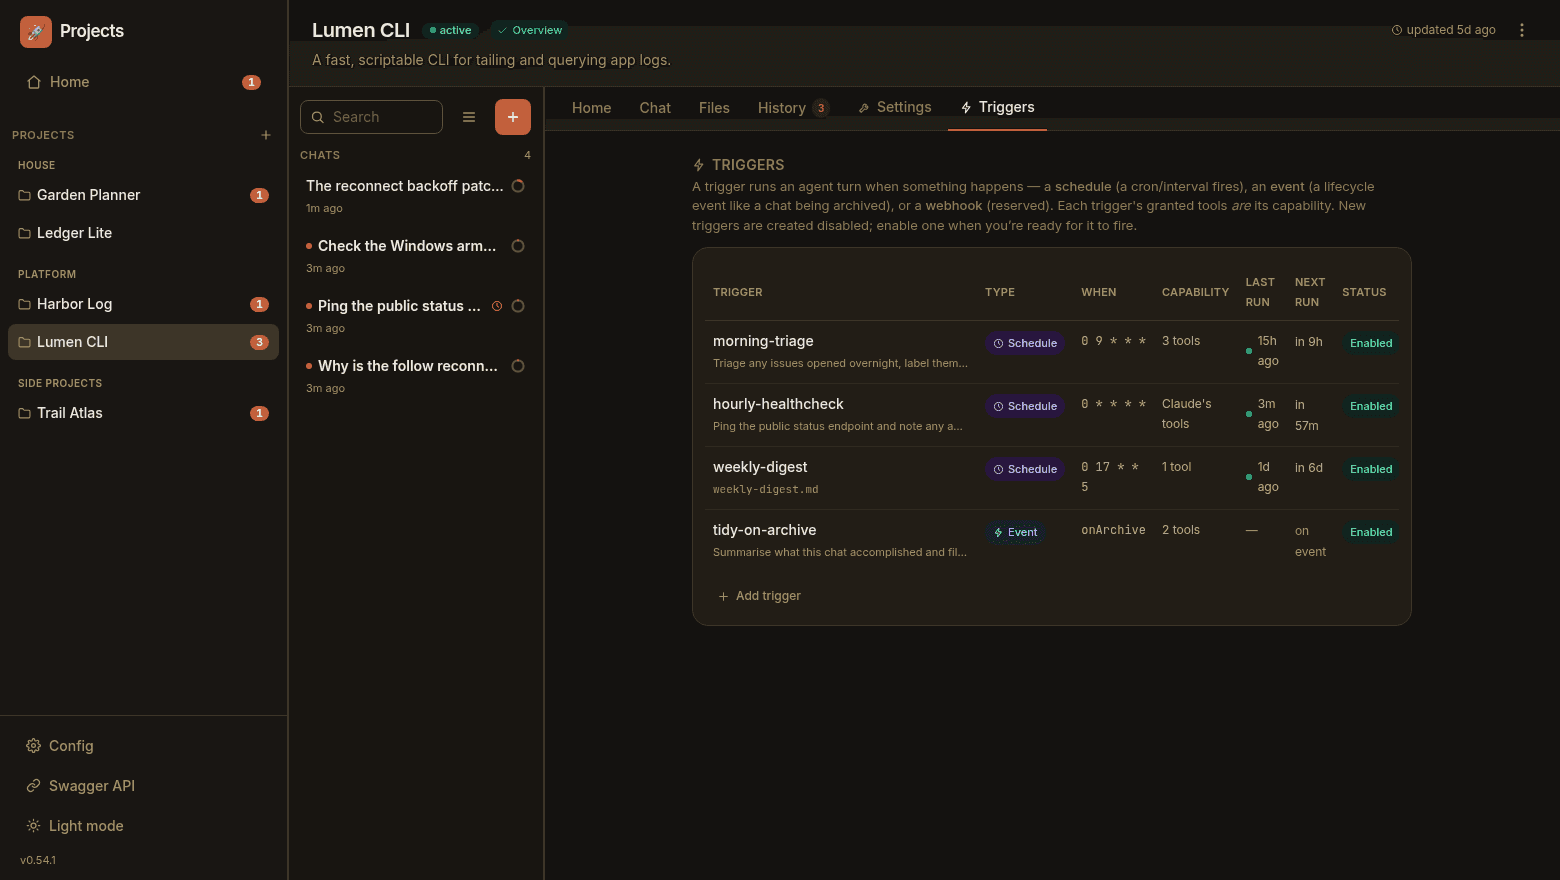Screen dimensions: 1560x880
Task: Click '2 tools' capability of tidy-on-archive
Action: coord(1181,530)
